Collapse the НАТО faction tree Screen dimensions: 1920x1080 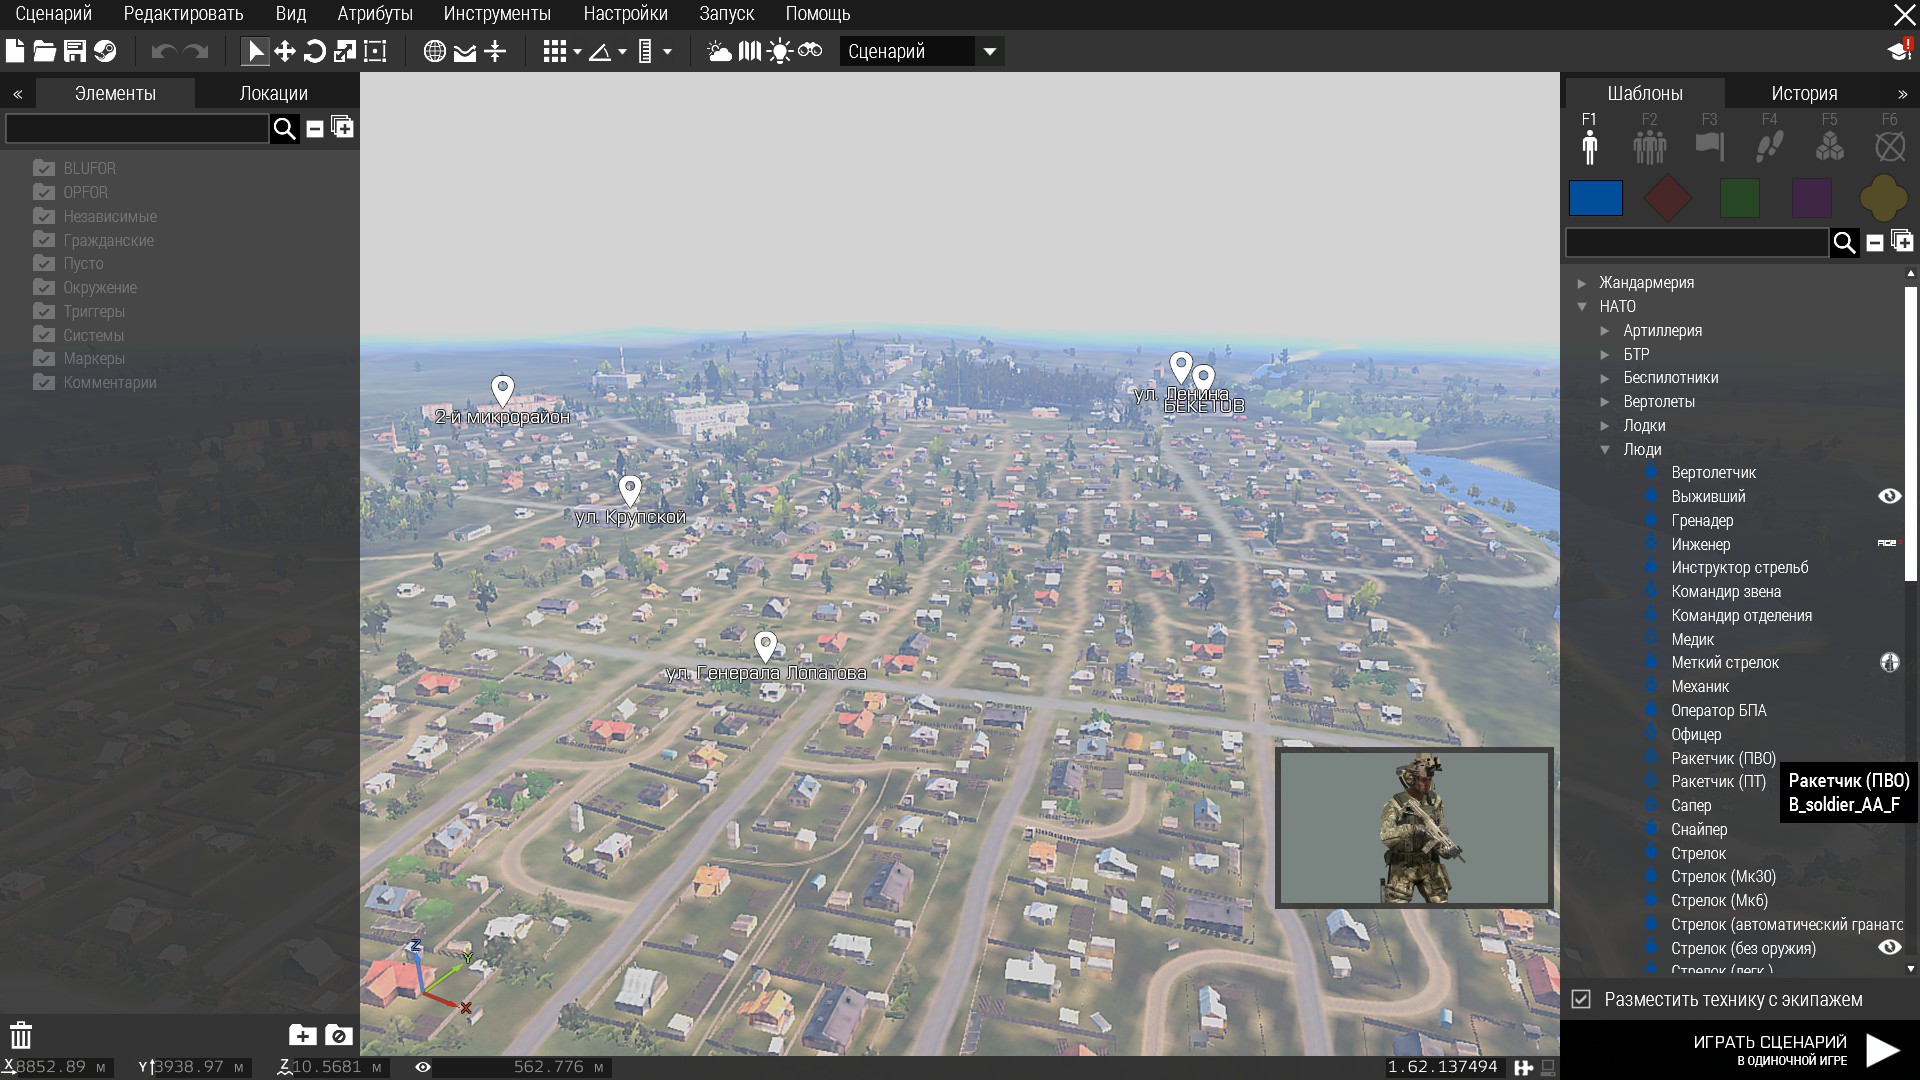coord(1582,307)
